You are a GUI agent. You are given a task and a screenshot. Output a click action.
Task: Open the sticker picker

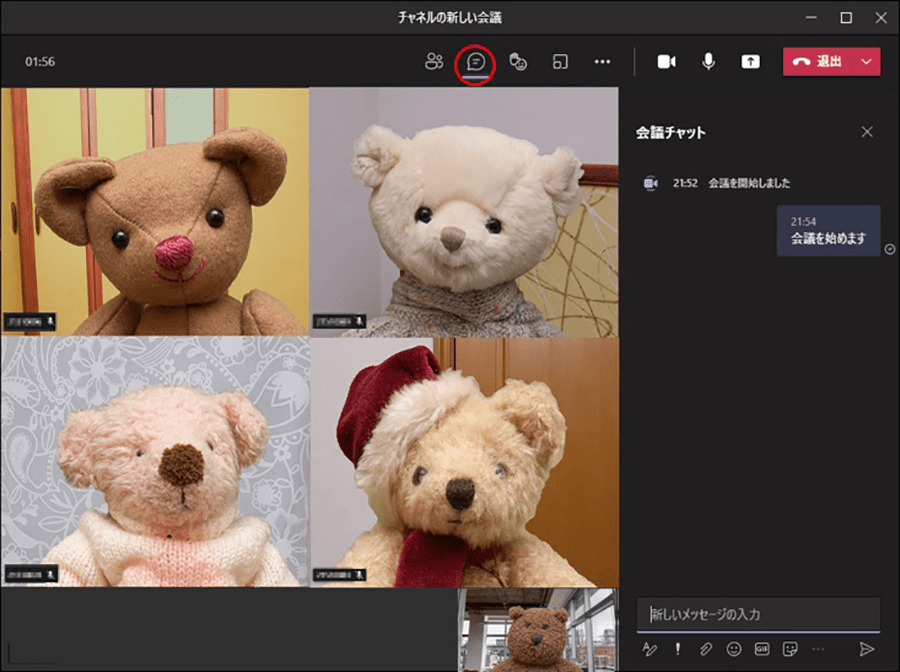[x=790, y=649]
